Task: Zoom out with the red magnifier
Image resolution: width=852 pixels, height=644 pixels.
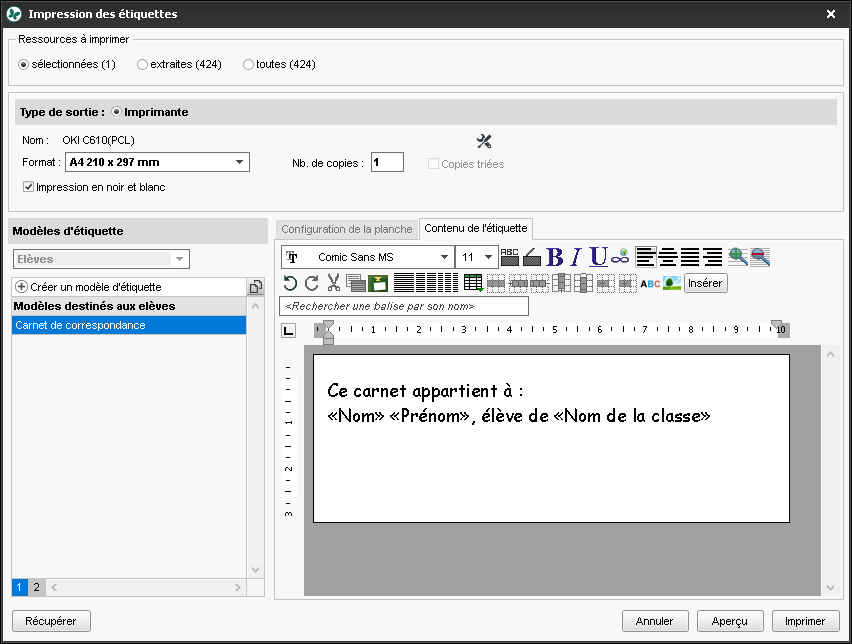Action: [x=760, y=257]
